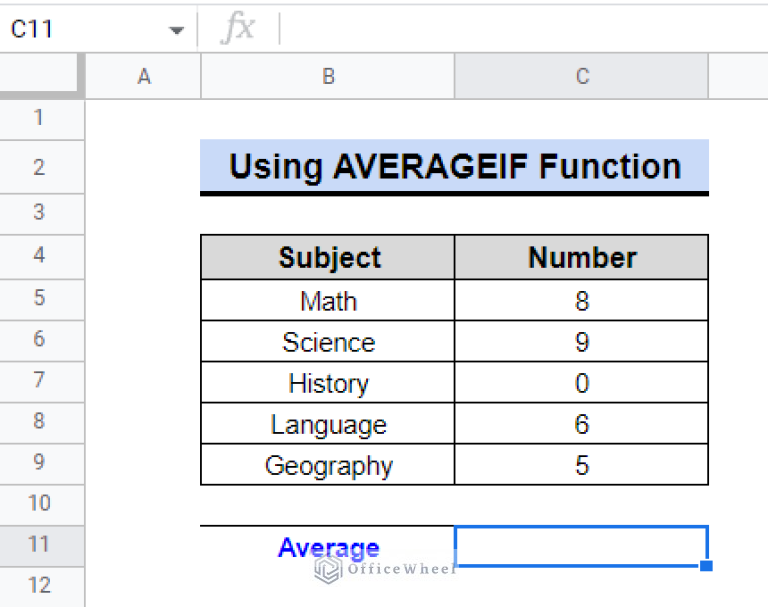Select column C header
Screen dimensions: 768x607
point(581,77)
